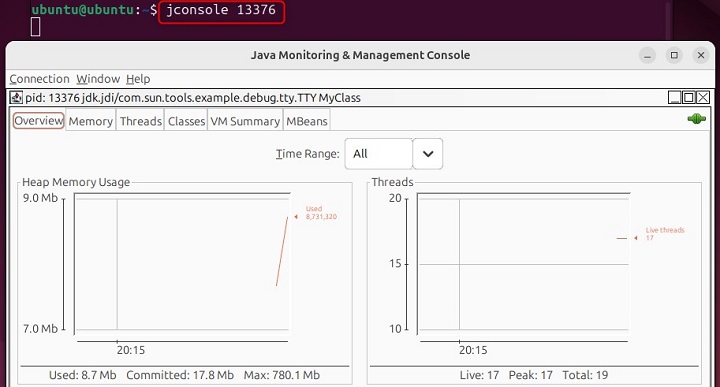Click the green connection status icon

tap(697, 119)
